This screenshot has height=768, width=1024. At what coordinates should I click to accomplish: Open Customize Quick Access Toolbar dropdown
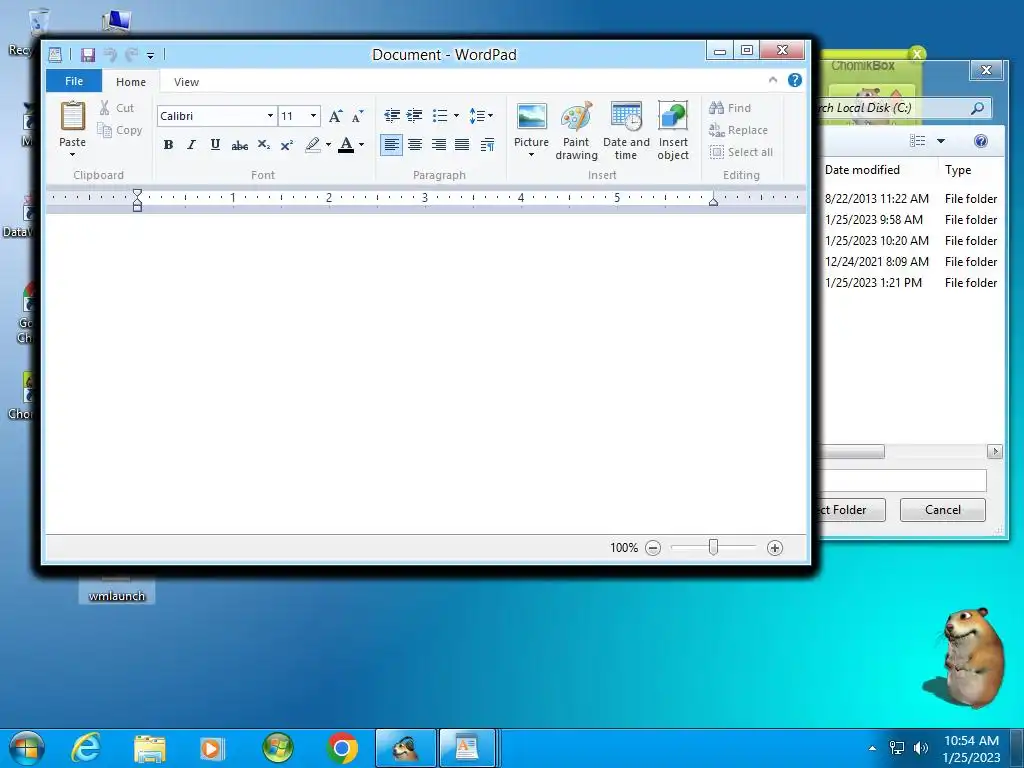tap(150, 56)
